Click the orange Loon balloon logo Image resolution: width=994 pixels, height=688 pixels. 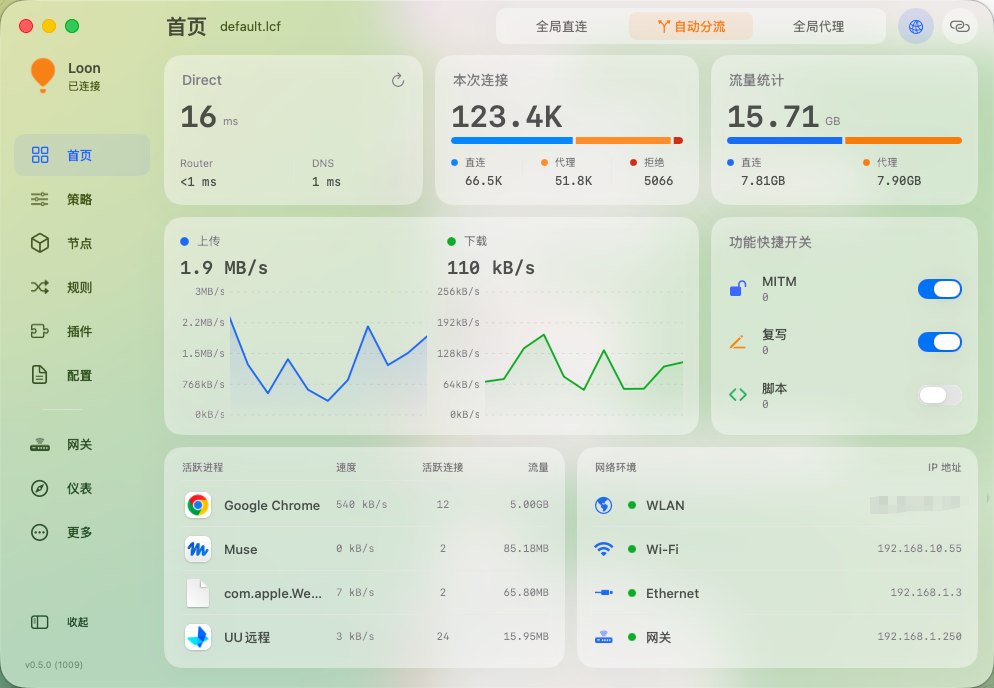(42, 75)
